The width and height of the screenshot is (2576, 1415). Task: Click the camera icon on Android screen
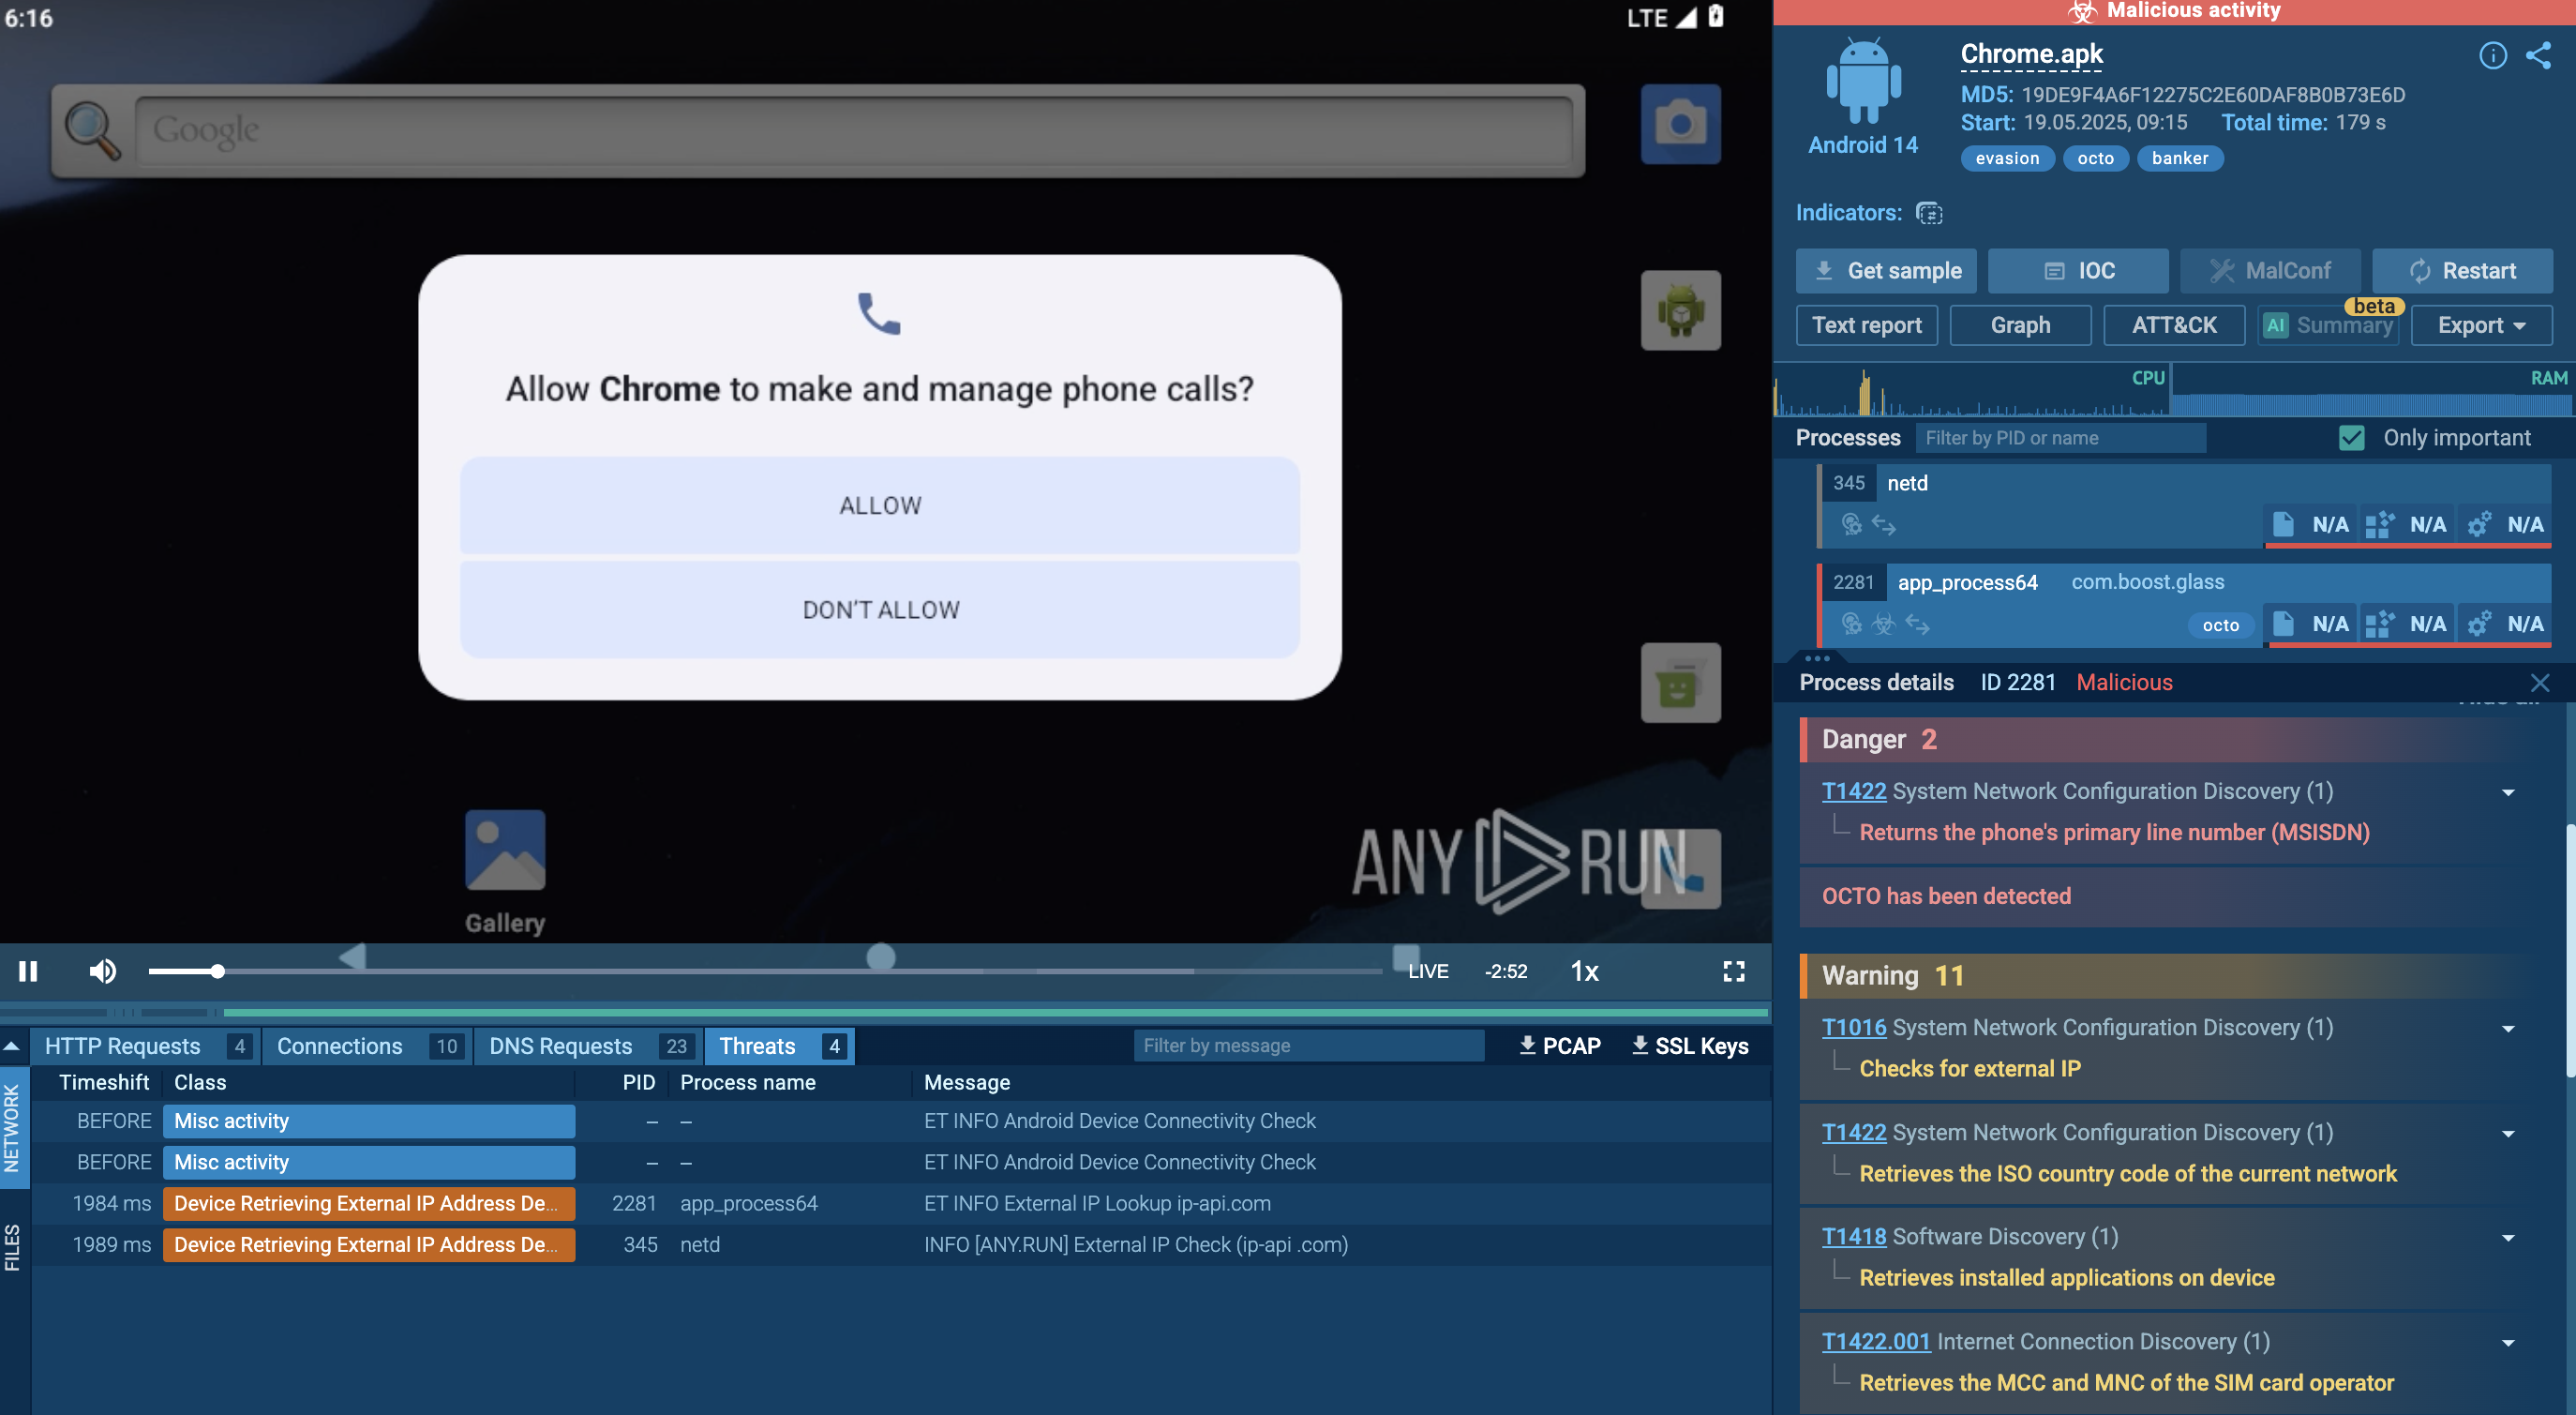click(1680, 124)
